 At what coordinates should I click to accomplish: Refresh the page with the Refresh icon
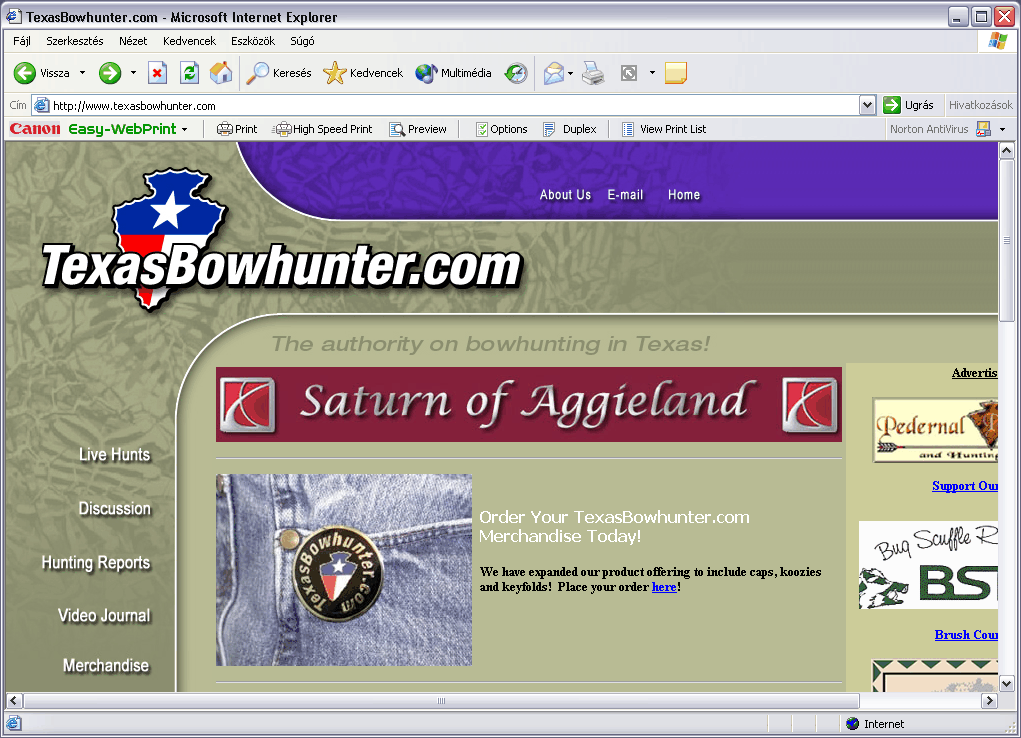tap(189, 73)
